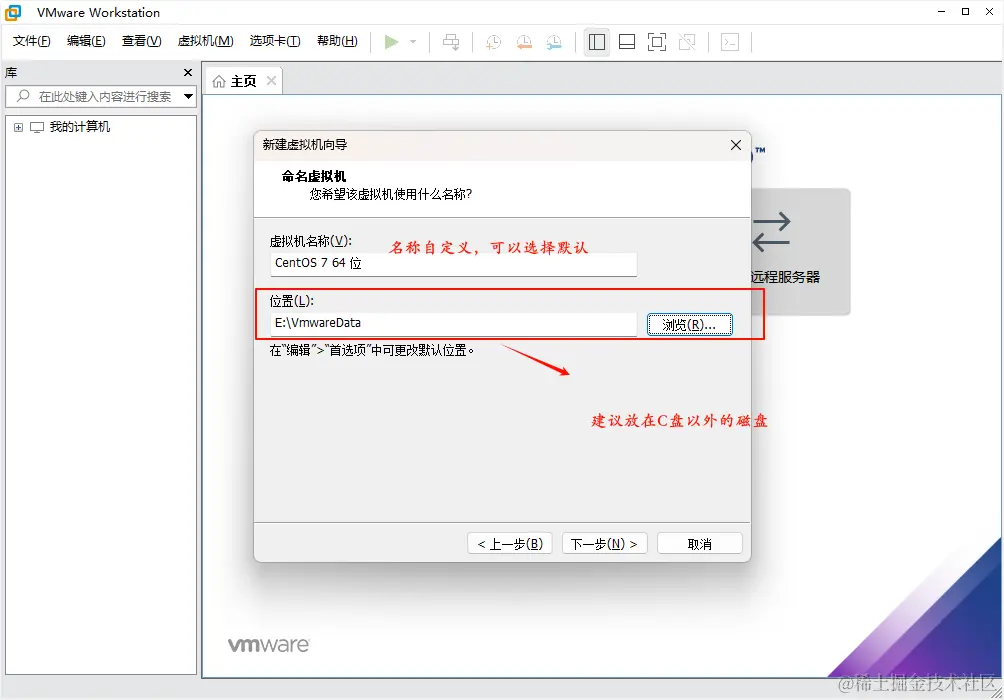Close the 库 library panel

(x=188, y=72)
